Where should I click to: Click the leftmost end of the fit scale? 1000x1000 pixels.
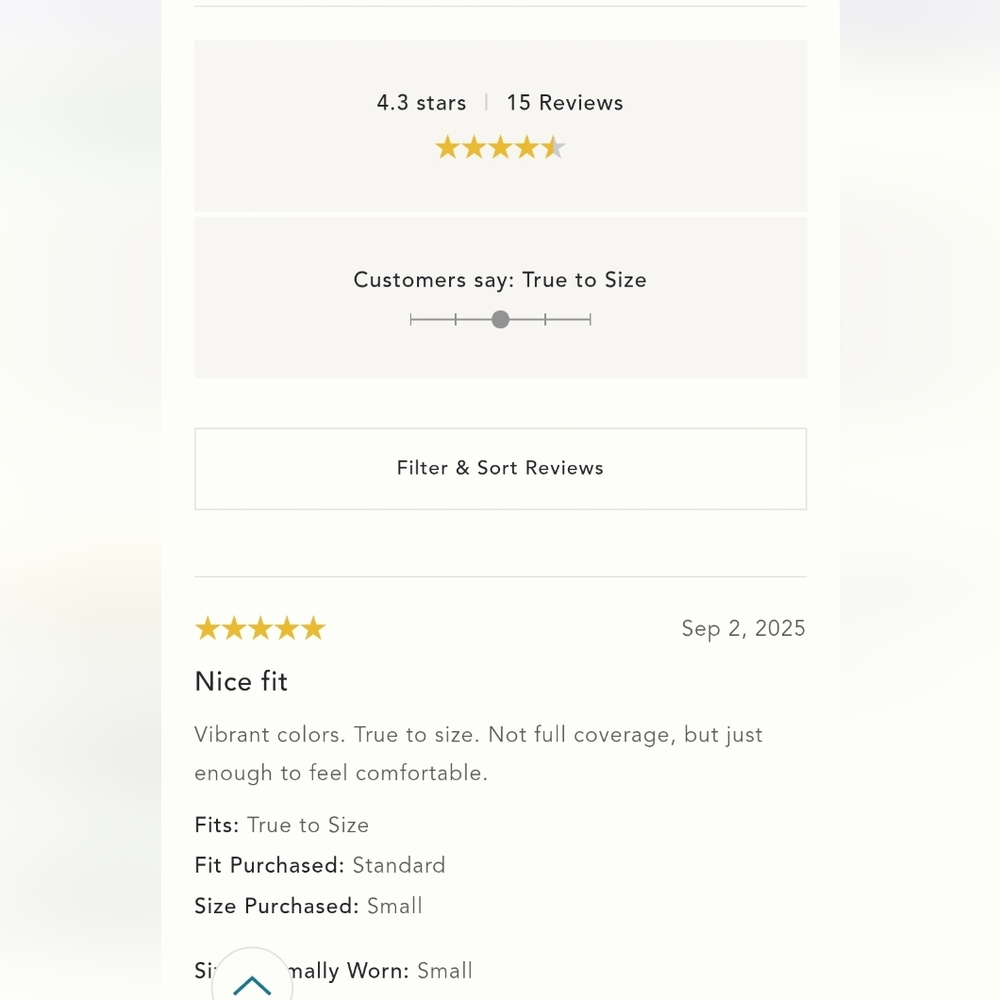(411, 319)
